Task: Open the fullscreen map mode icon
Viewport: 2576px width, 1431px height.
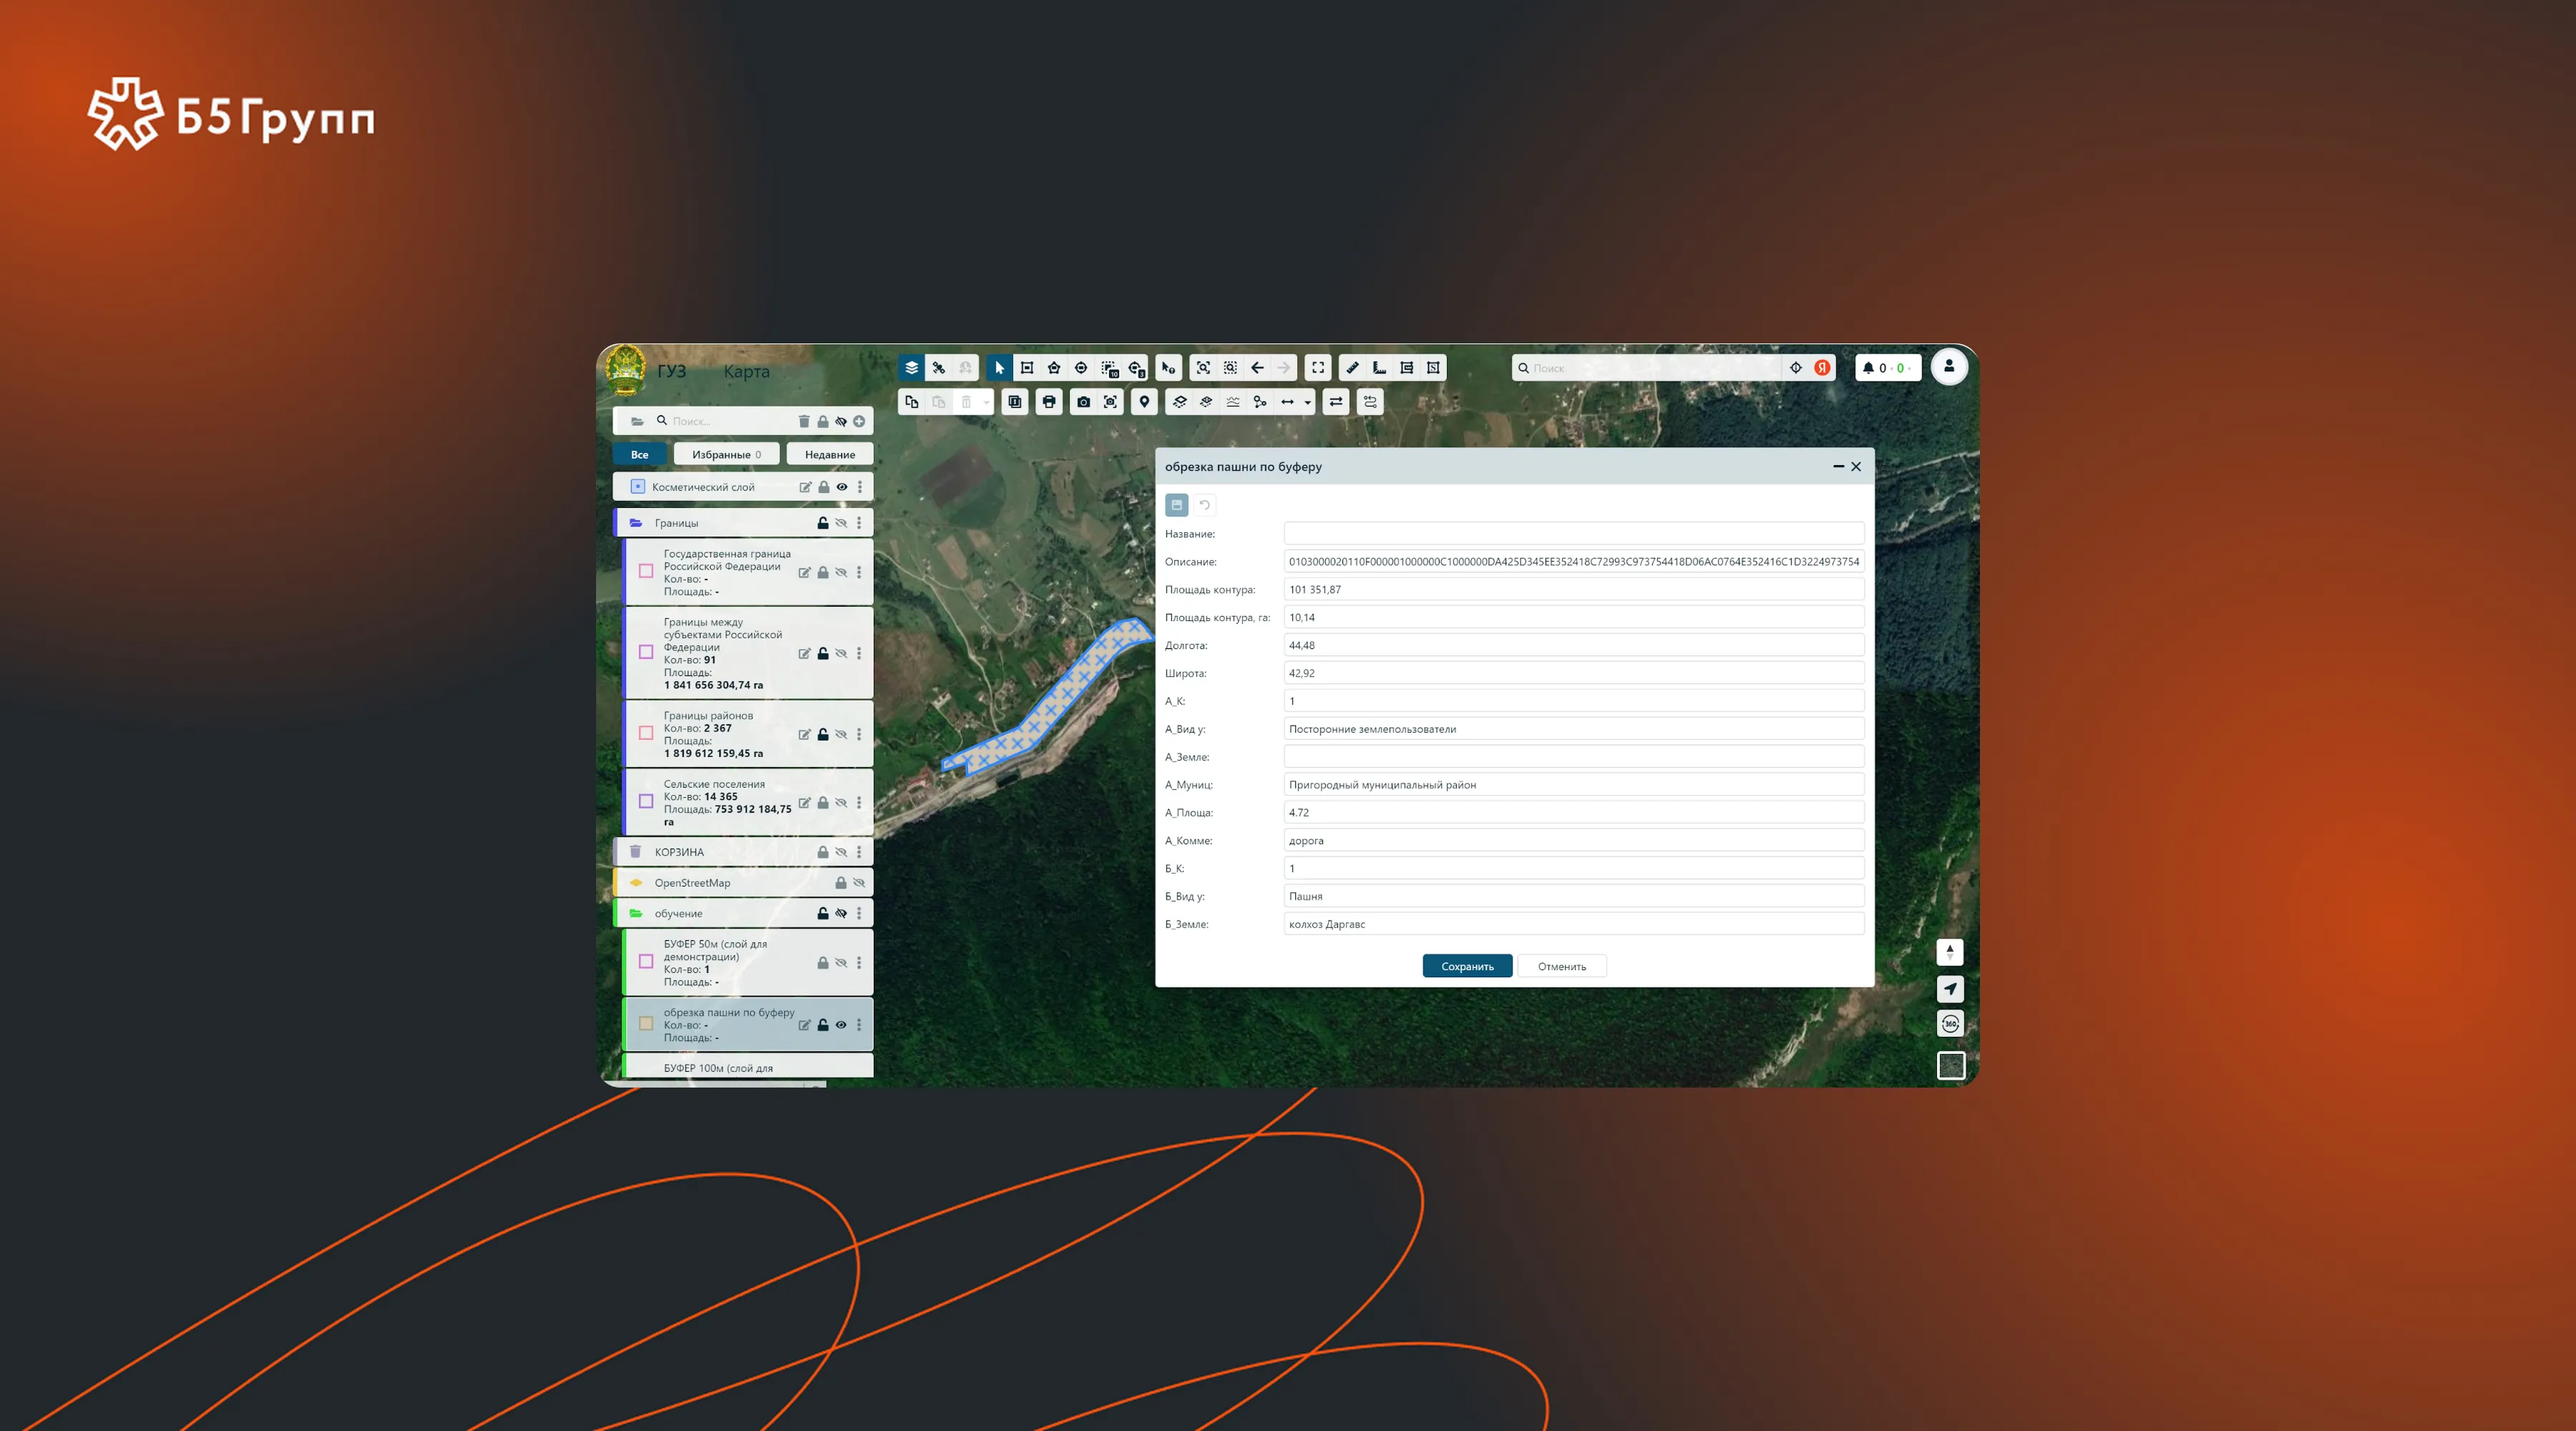Action: click(x=1318, y=368)
